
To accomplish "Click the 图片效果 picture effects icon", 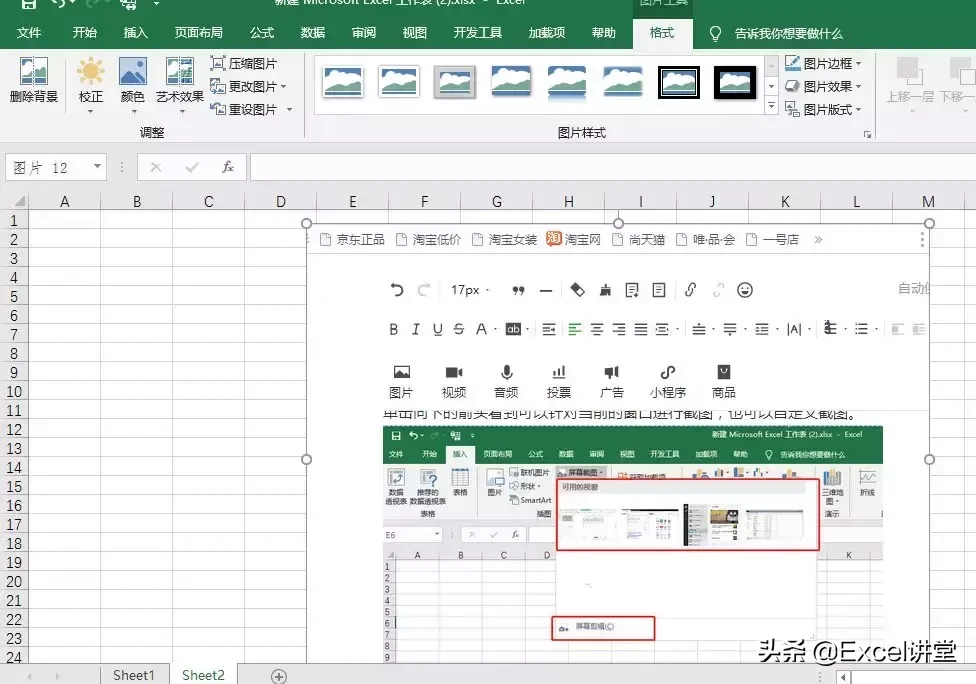I will [826, 85].
